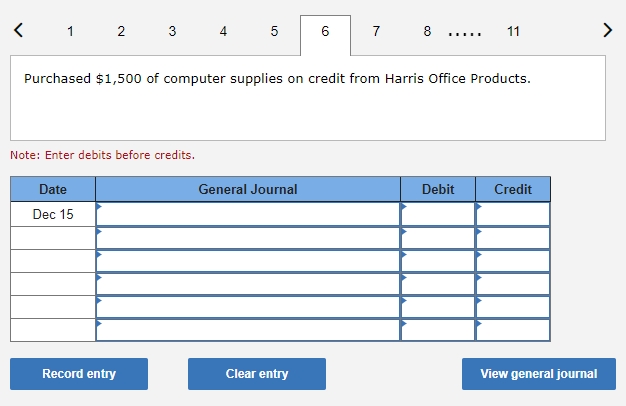Select active transaction tab 6
The width and height of the screenshot is (626, 406).
point(325,35)
